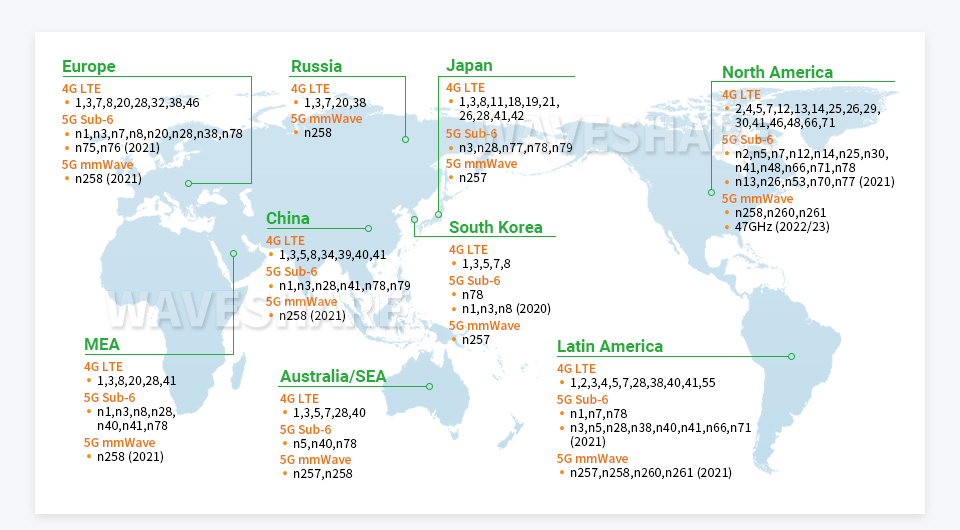Click the n75,n76 (2021) entry
This screenshot has height=530, width=960.
pyautogui.click(x=117, y=147)
